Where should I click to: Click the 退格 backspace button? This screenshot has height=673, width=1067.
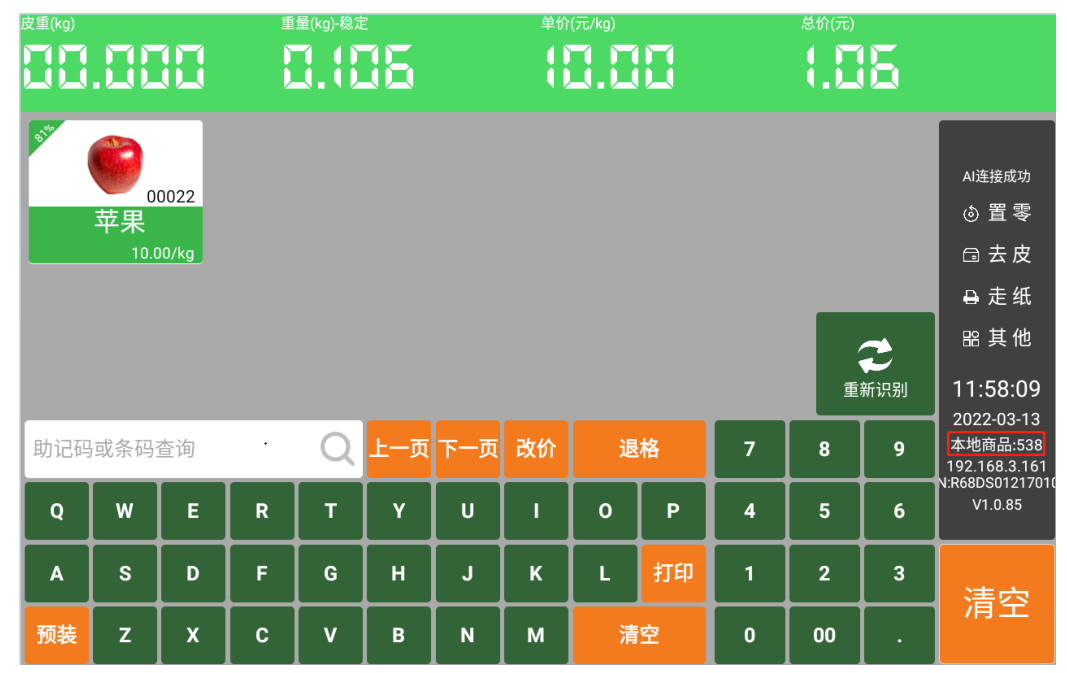[639, 448]
